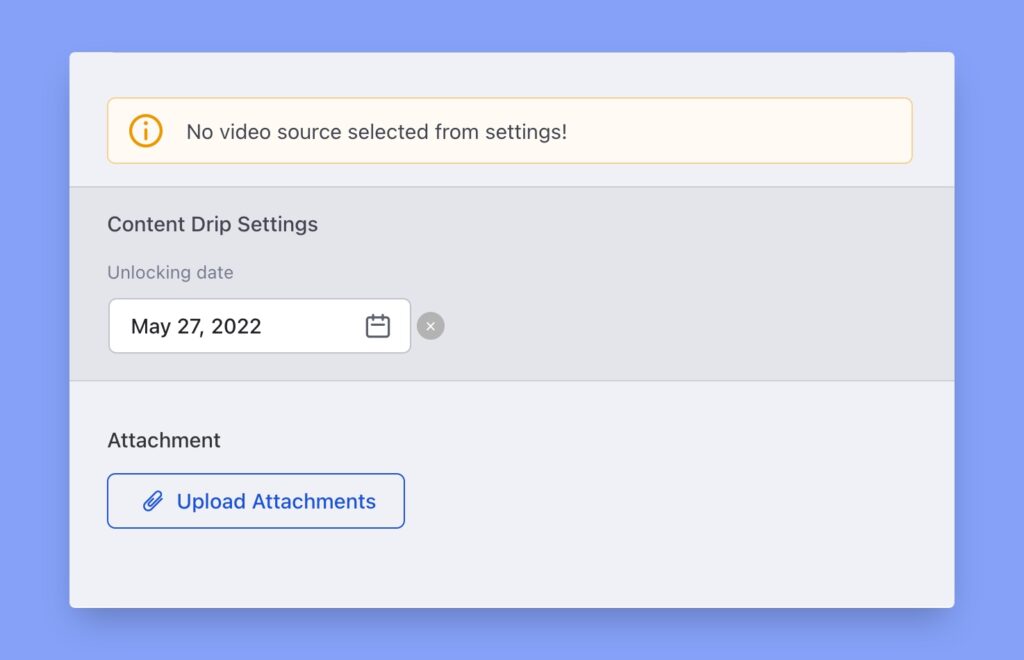Image resolution: width=1024 pixels, height=660 pixels.
Task: Click the Unlocking date label
Action: pos(170,272)
